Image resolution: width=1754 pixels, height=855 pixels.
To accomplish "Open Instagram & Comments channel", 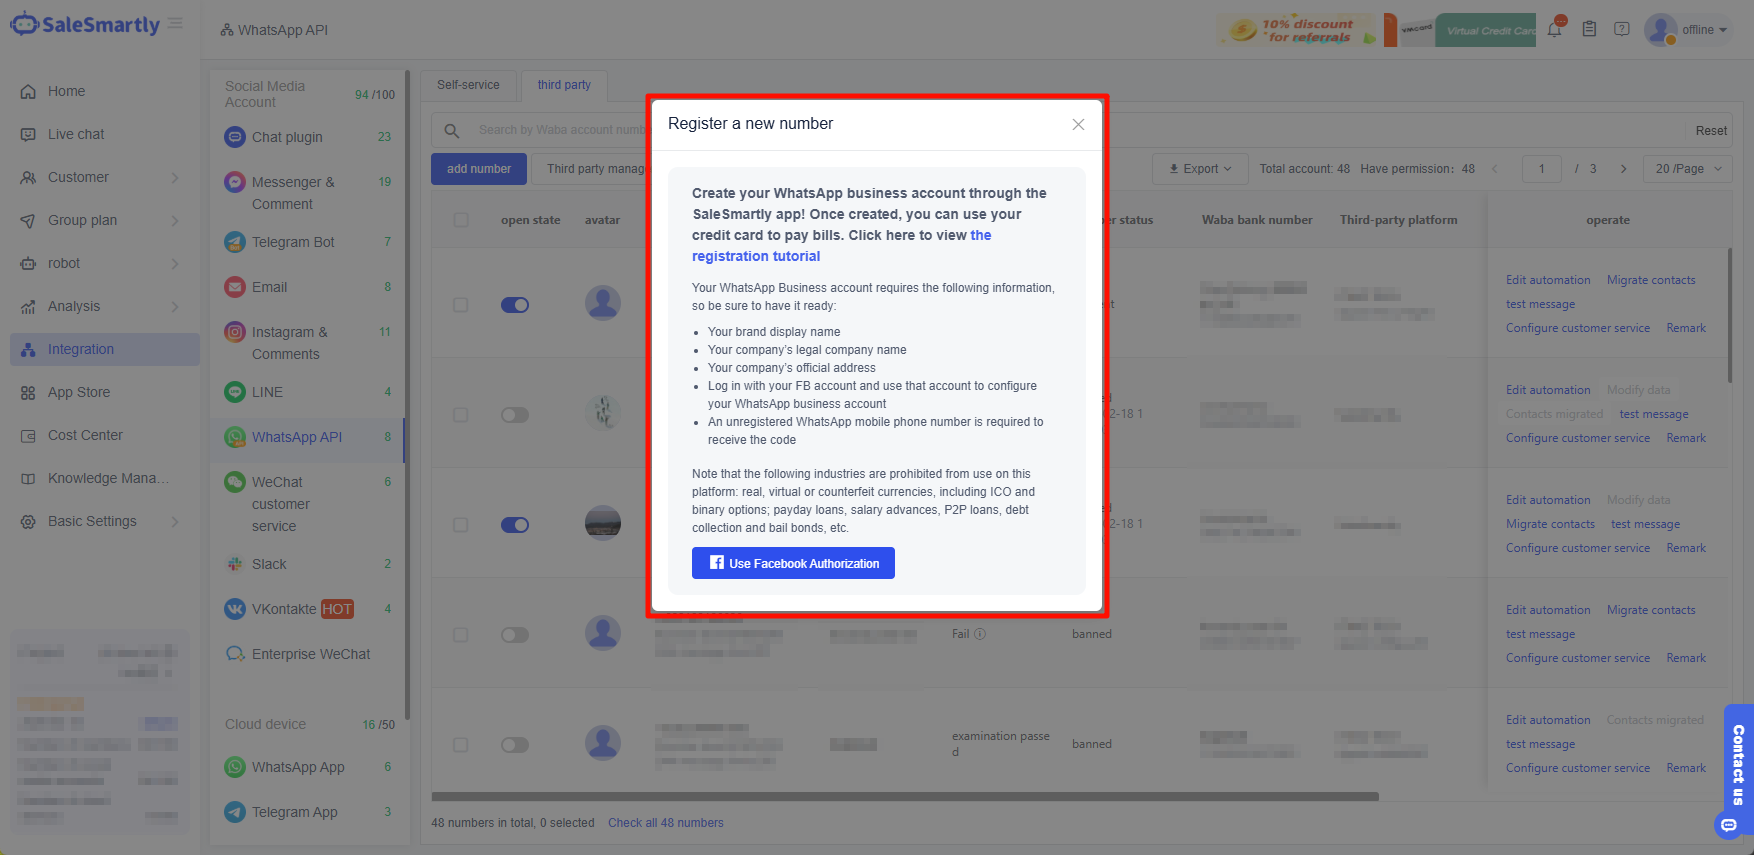I will pyautogui.click(x=307, y=343).
